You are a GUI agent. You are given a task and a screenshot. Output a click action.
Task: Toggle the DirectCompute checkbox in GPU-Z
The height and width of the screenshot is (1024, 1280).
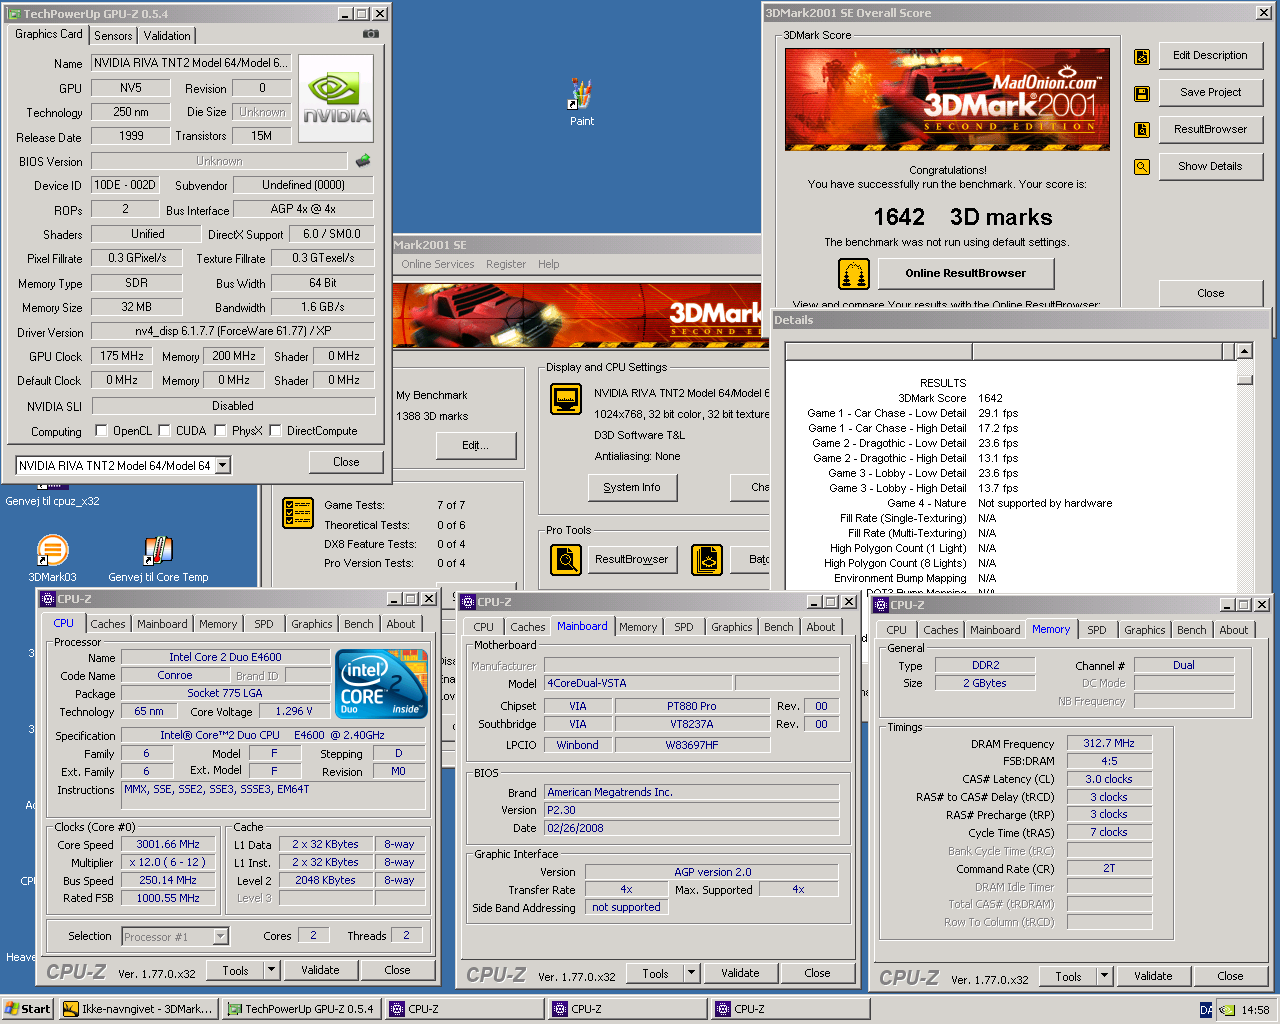[275, 431]
